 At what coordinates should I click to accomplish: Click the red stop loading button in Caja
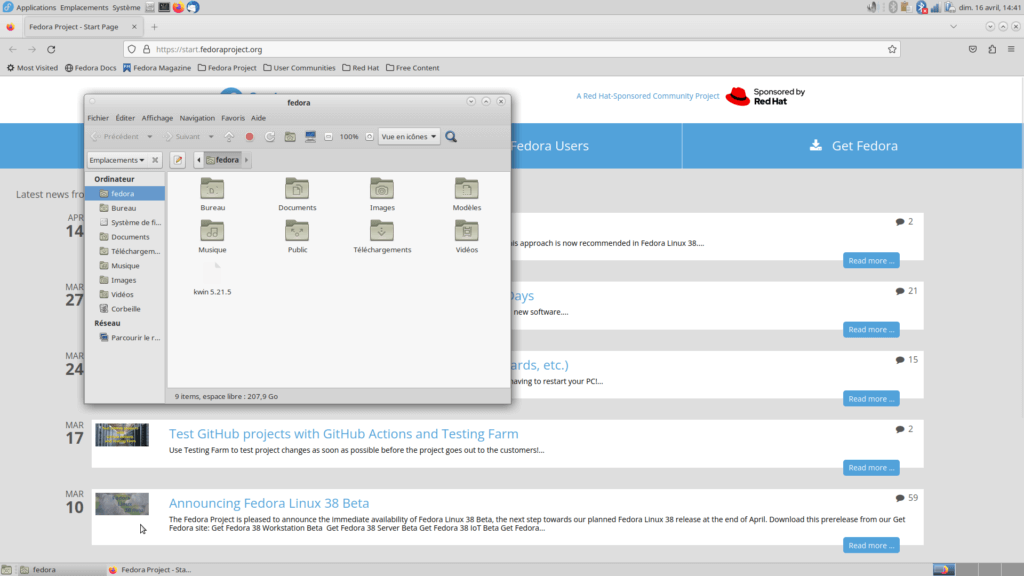point(249,136)
